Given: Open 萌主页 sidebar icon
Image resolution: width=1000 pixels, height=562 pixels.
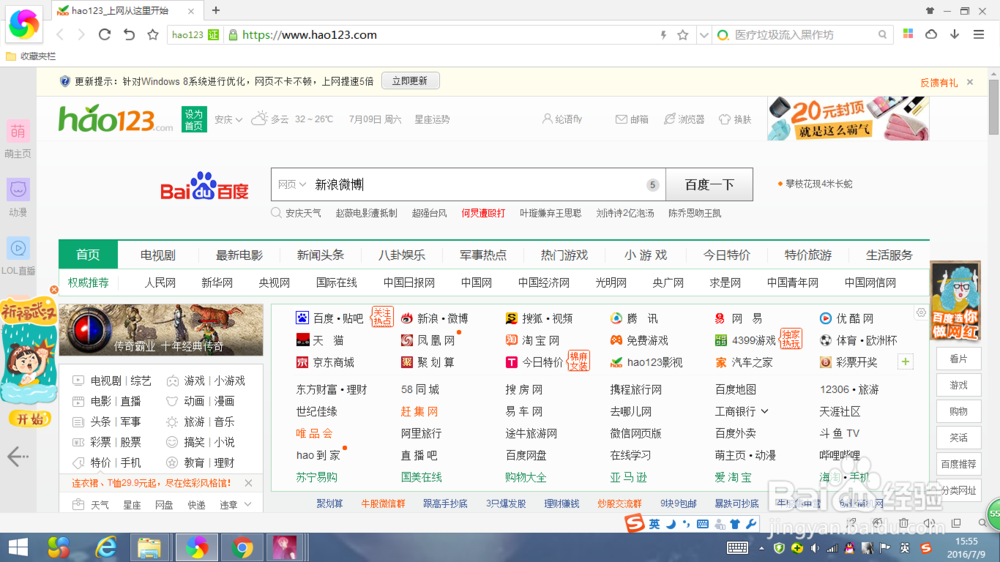Looking at the screenshot, I should tap(18, 138).
